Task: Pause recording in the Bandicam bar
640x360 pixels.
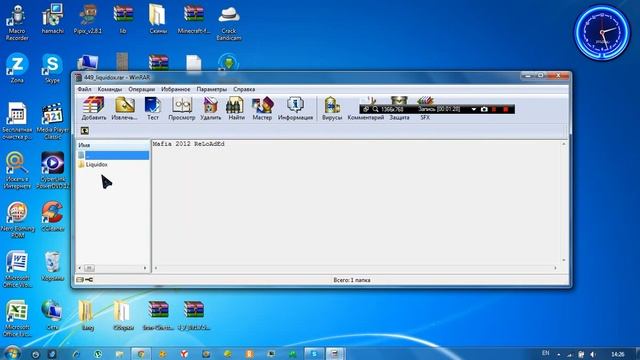Action: (494, 109)
